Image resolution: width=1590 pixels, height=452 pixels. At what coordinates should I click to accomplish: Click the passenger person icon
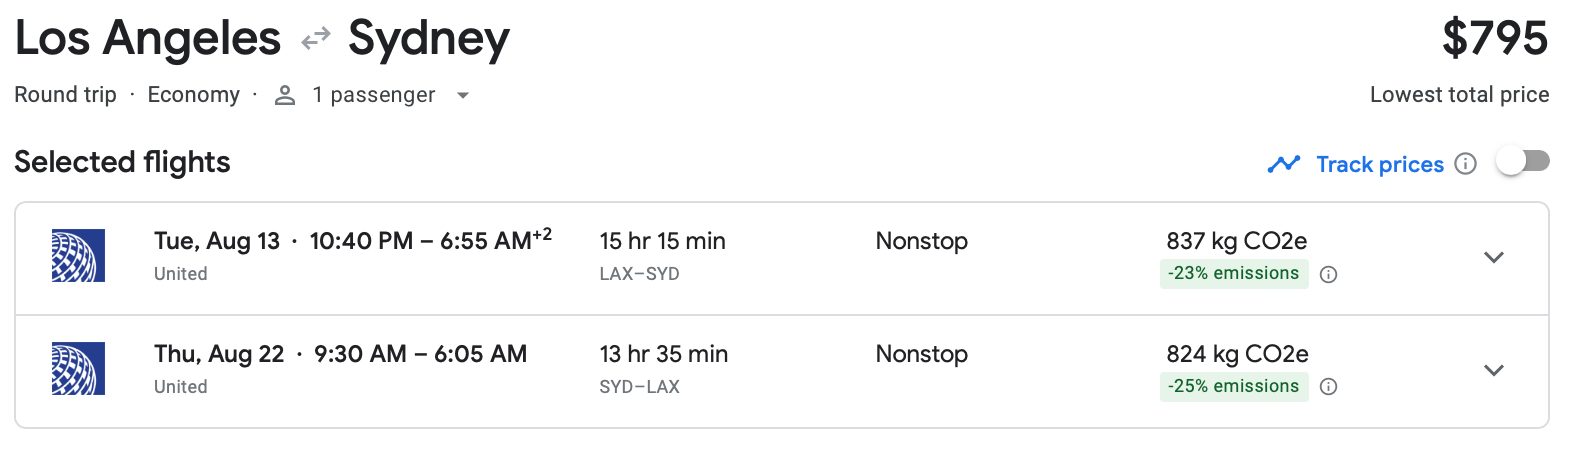285,95
